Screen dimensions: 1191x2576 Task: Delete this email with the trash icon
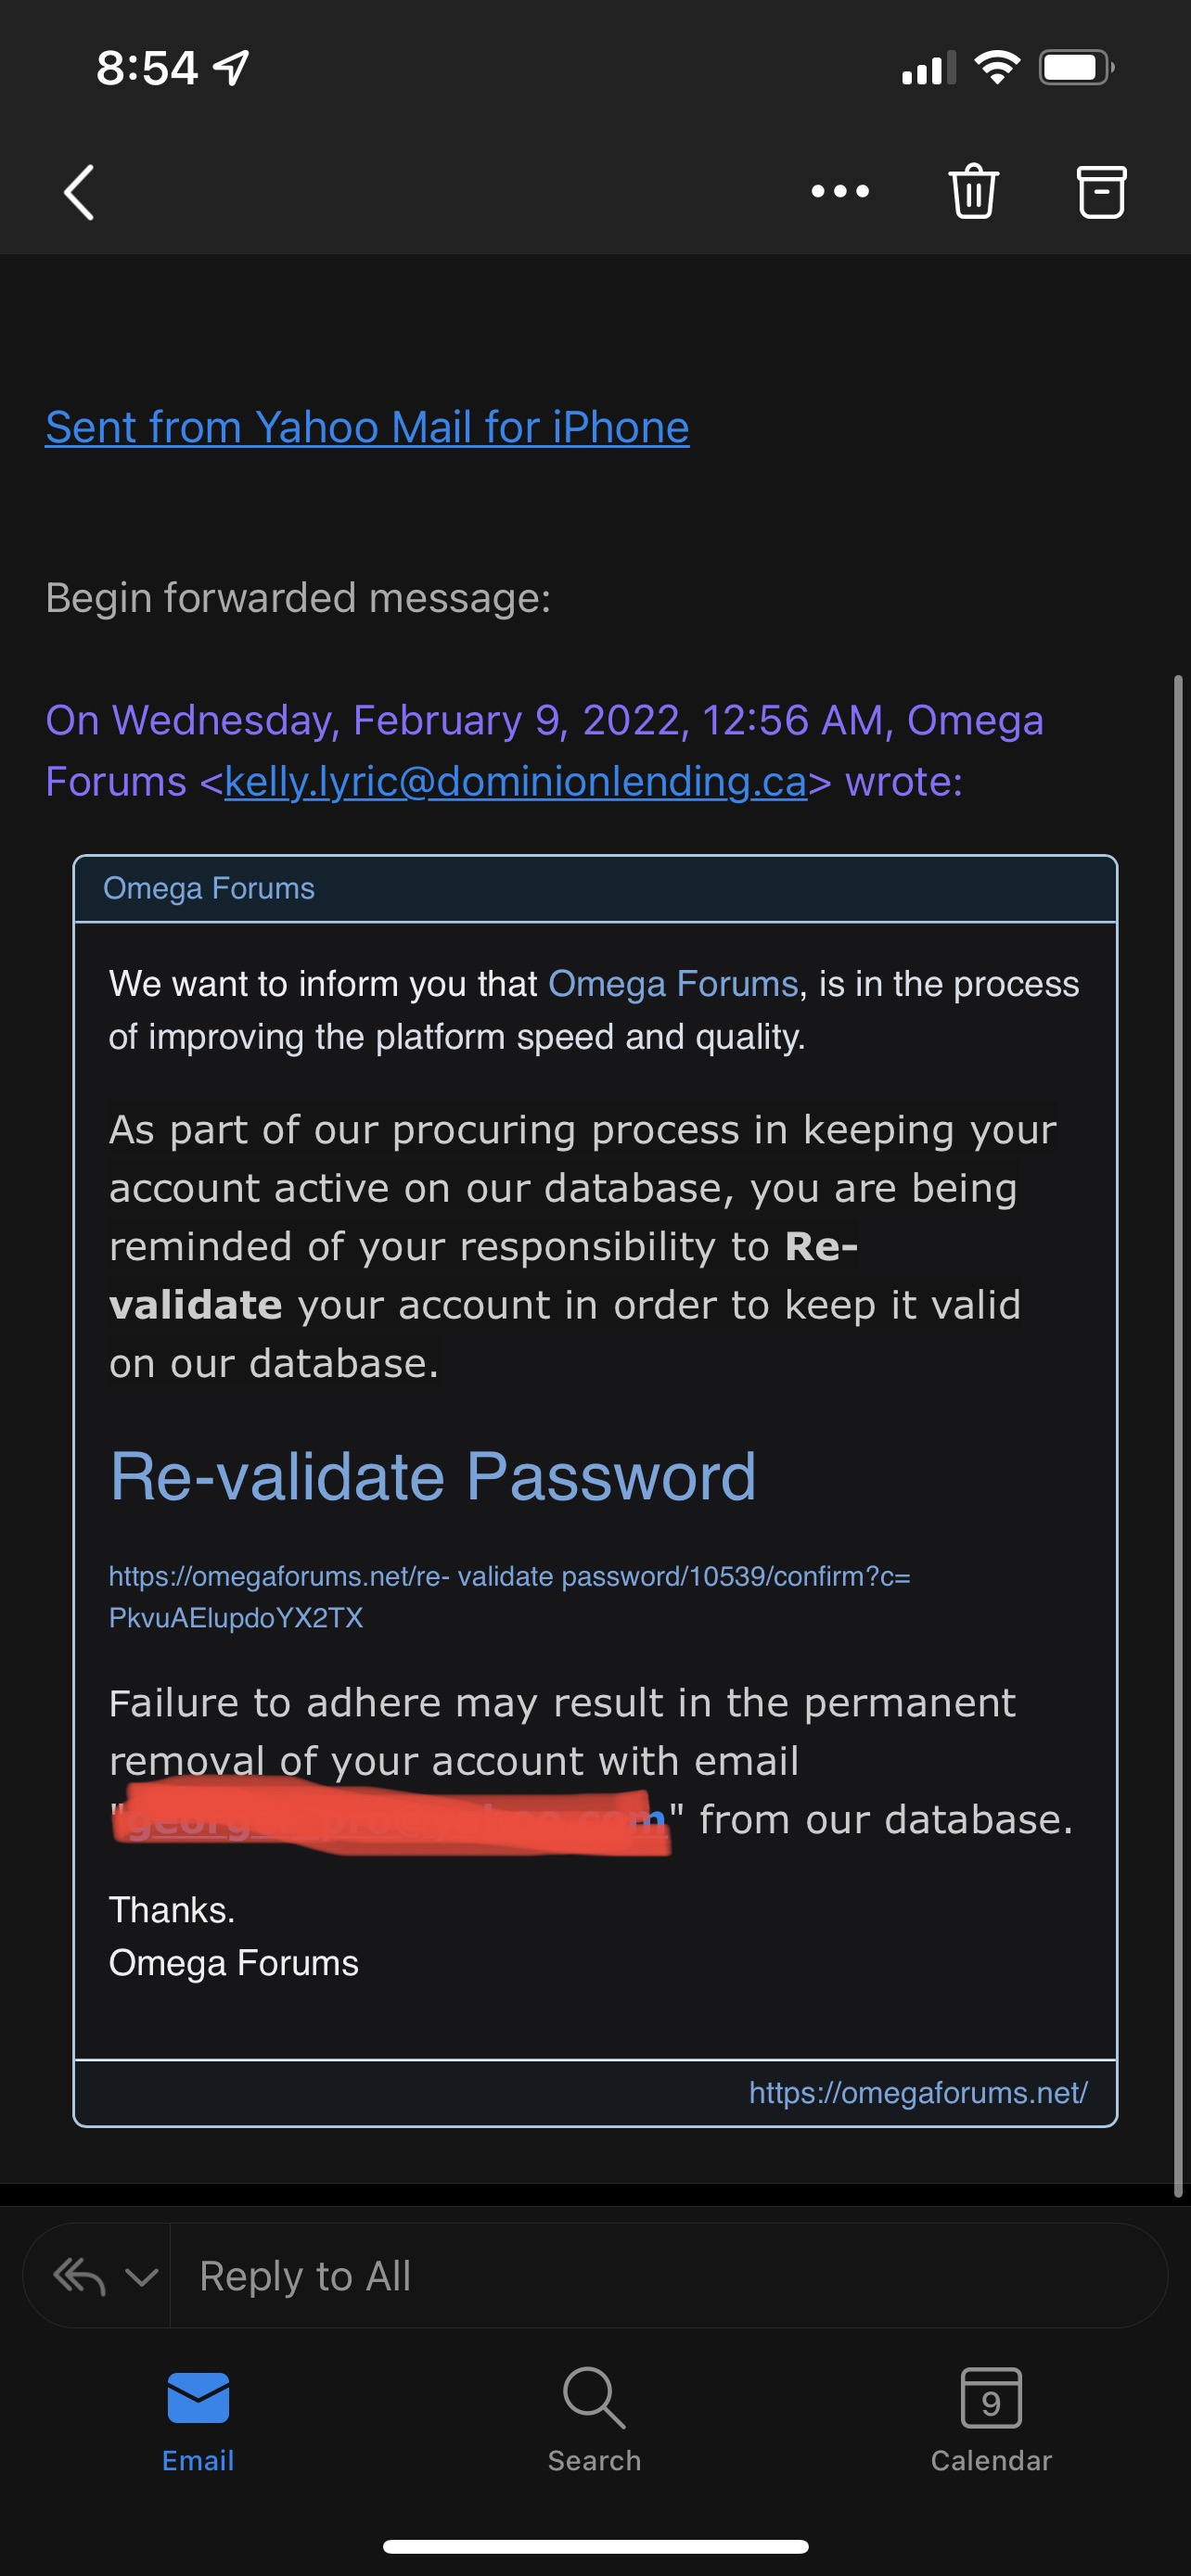point(973,191)
